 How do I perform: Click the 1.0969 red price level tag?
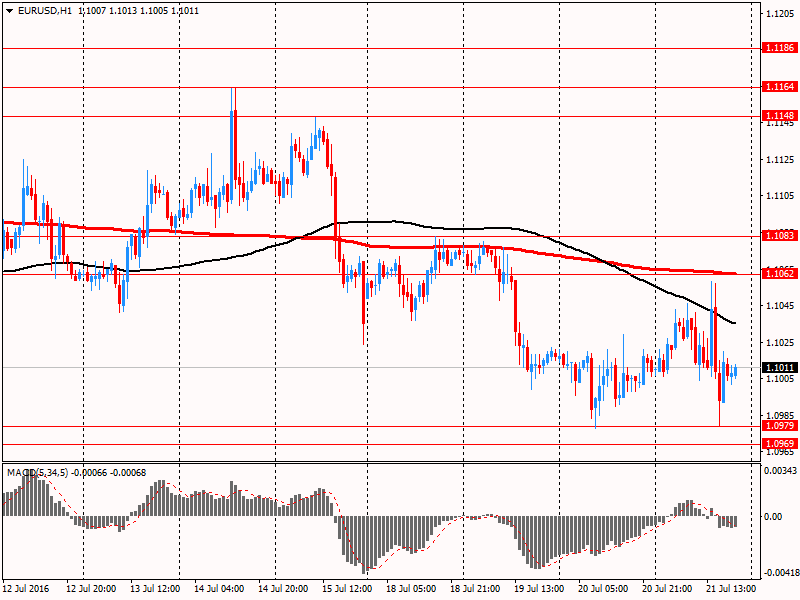[x=779, y=443]
